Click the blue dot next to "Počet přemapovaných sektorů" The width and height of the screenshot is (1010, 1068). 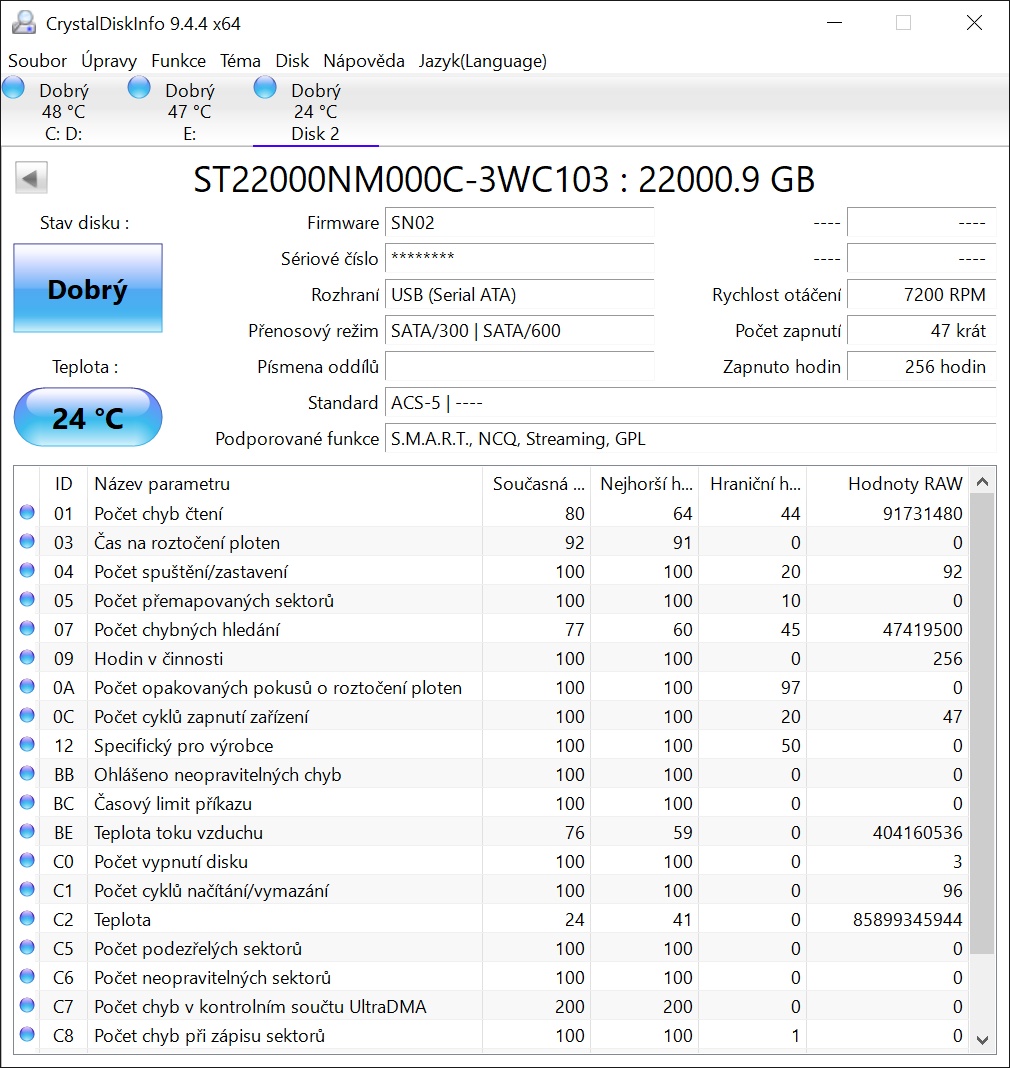click(27, 600)
